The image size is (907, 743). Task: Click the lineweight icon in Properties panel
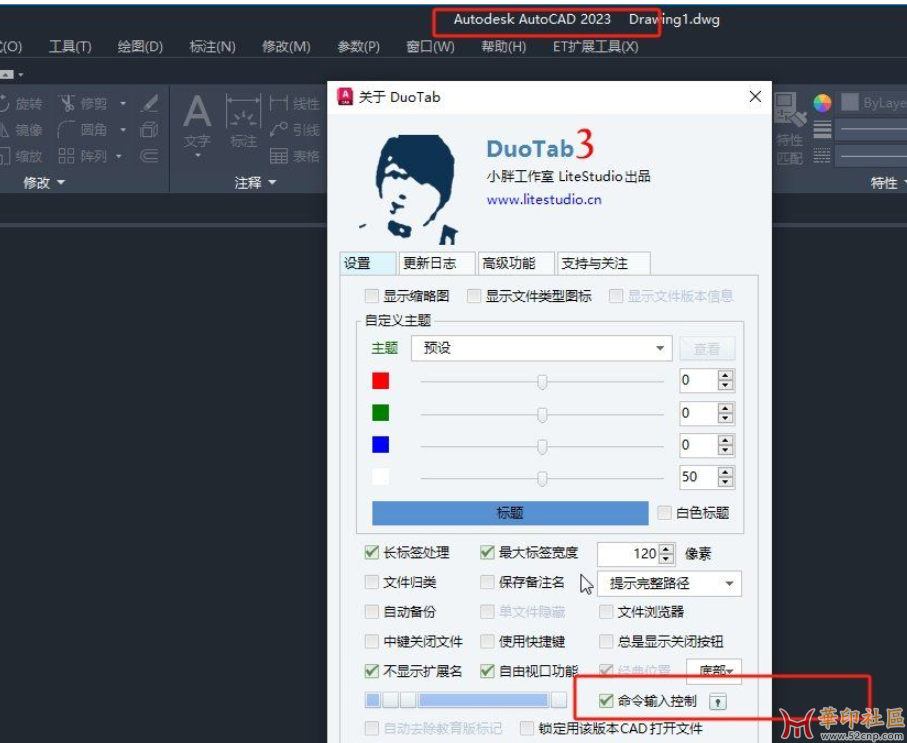tap(822, 129)
